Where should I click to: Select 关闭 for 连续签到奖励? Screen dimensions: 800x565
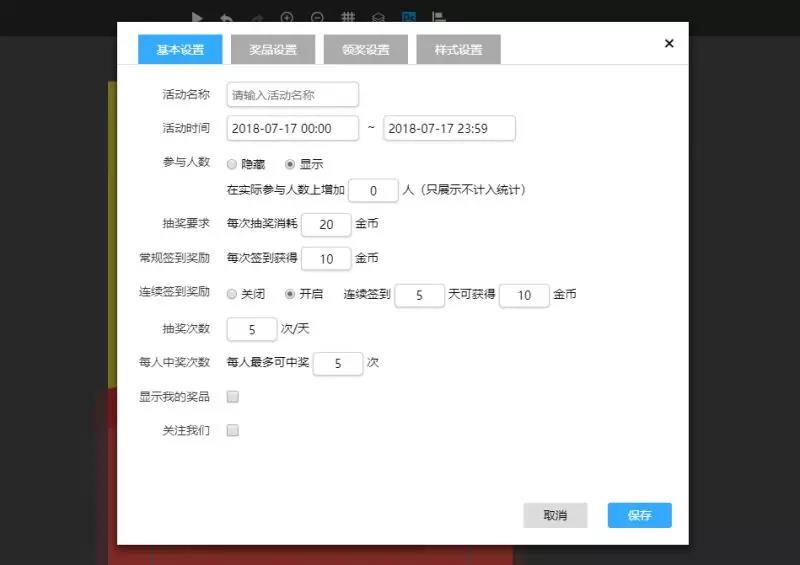(x=232, y=294)
